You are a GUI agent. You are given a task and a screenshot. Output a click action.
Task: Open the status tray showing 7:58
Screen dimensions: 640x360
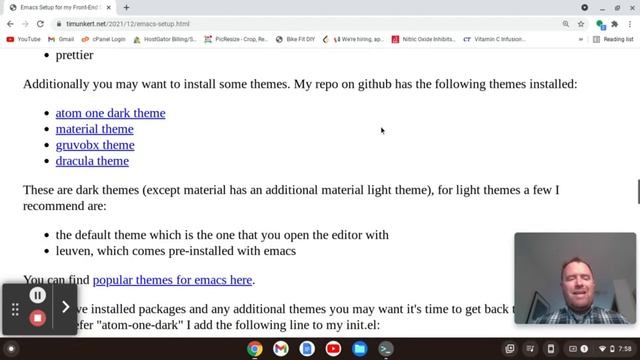pyautogui.click(x=615, y=349)
